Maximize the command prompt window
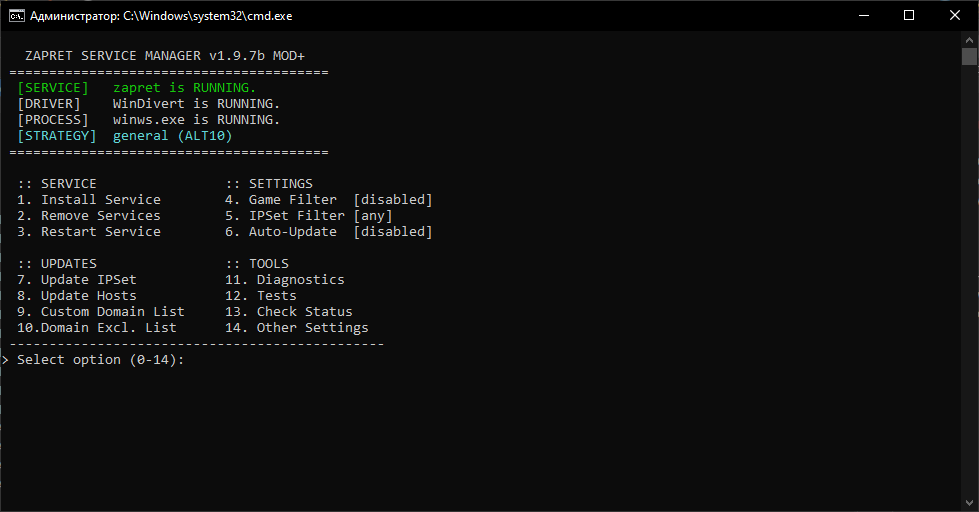Viewport: 979px width, 512px height. coord(909,15)
